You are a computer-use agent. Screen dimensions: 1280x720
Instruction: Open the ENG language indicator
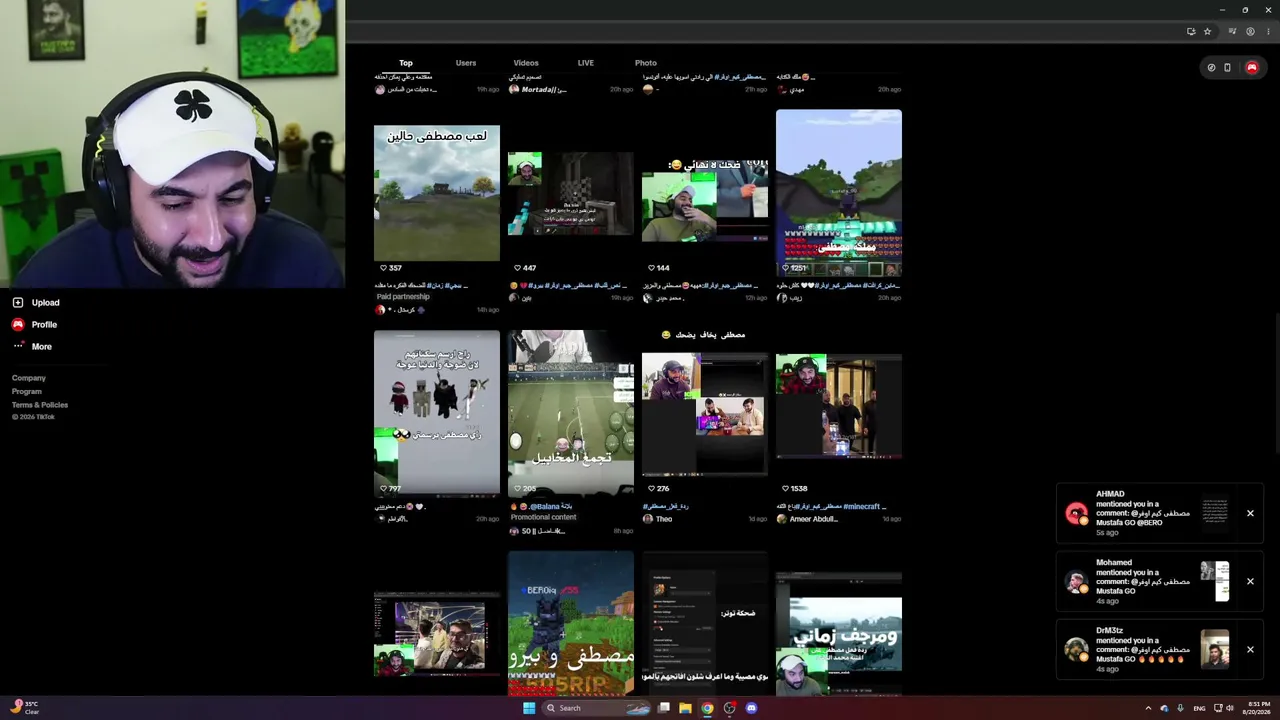pos(1199,708)
